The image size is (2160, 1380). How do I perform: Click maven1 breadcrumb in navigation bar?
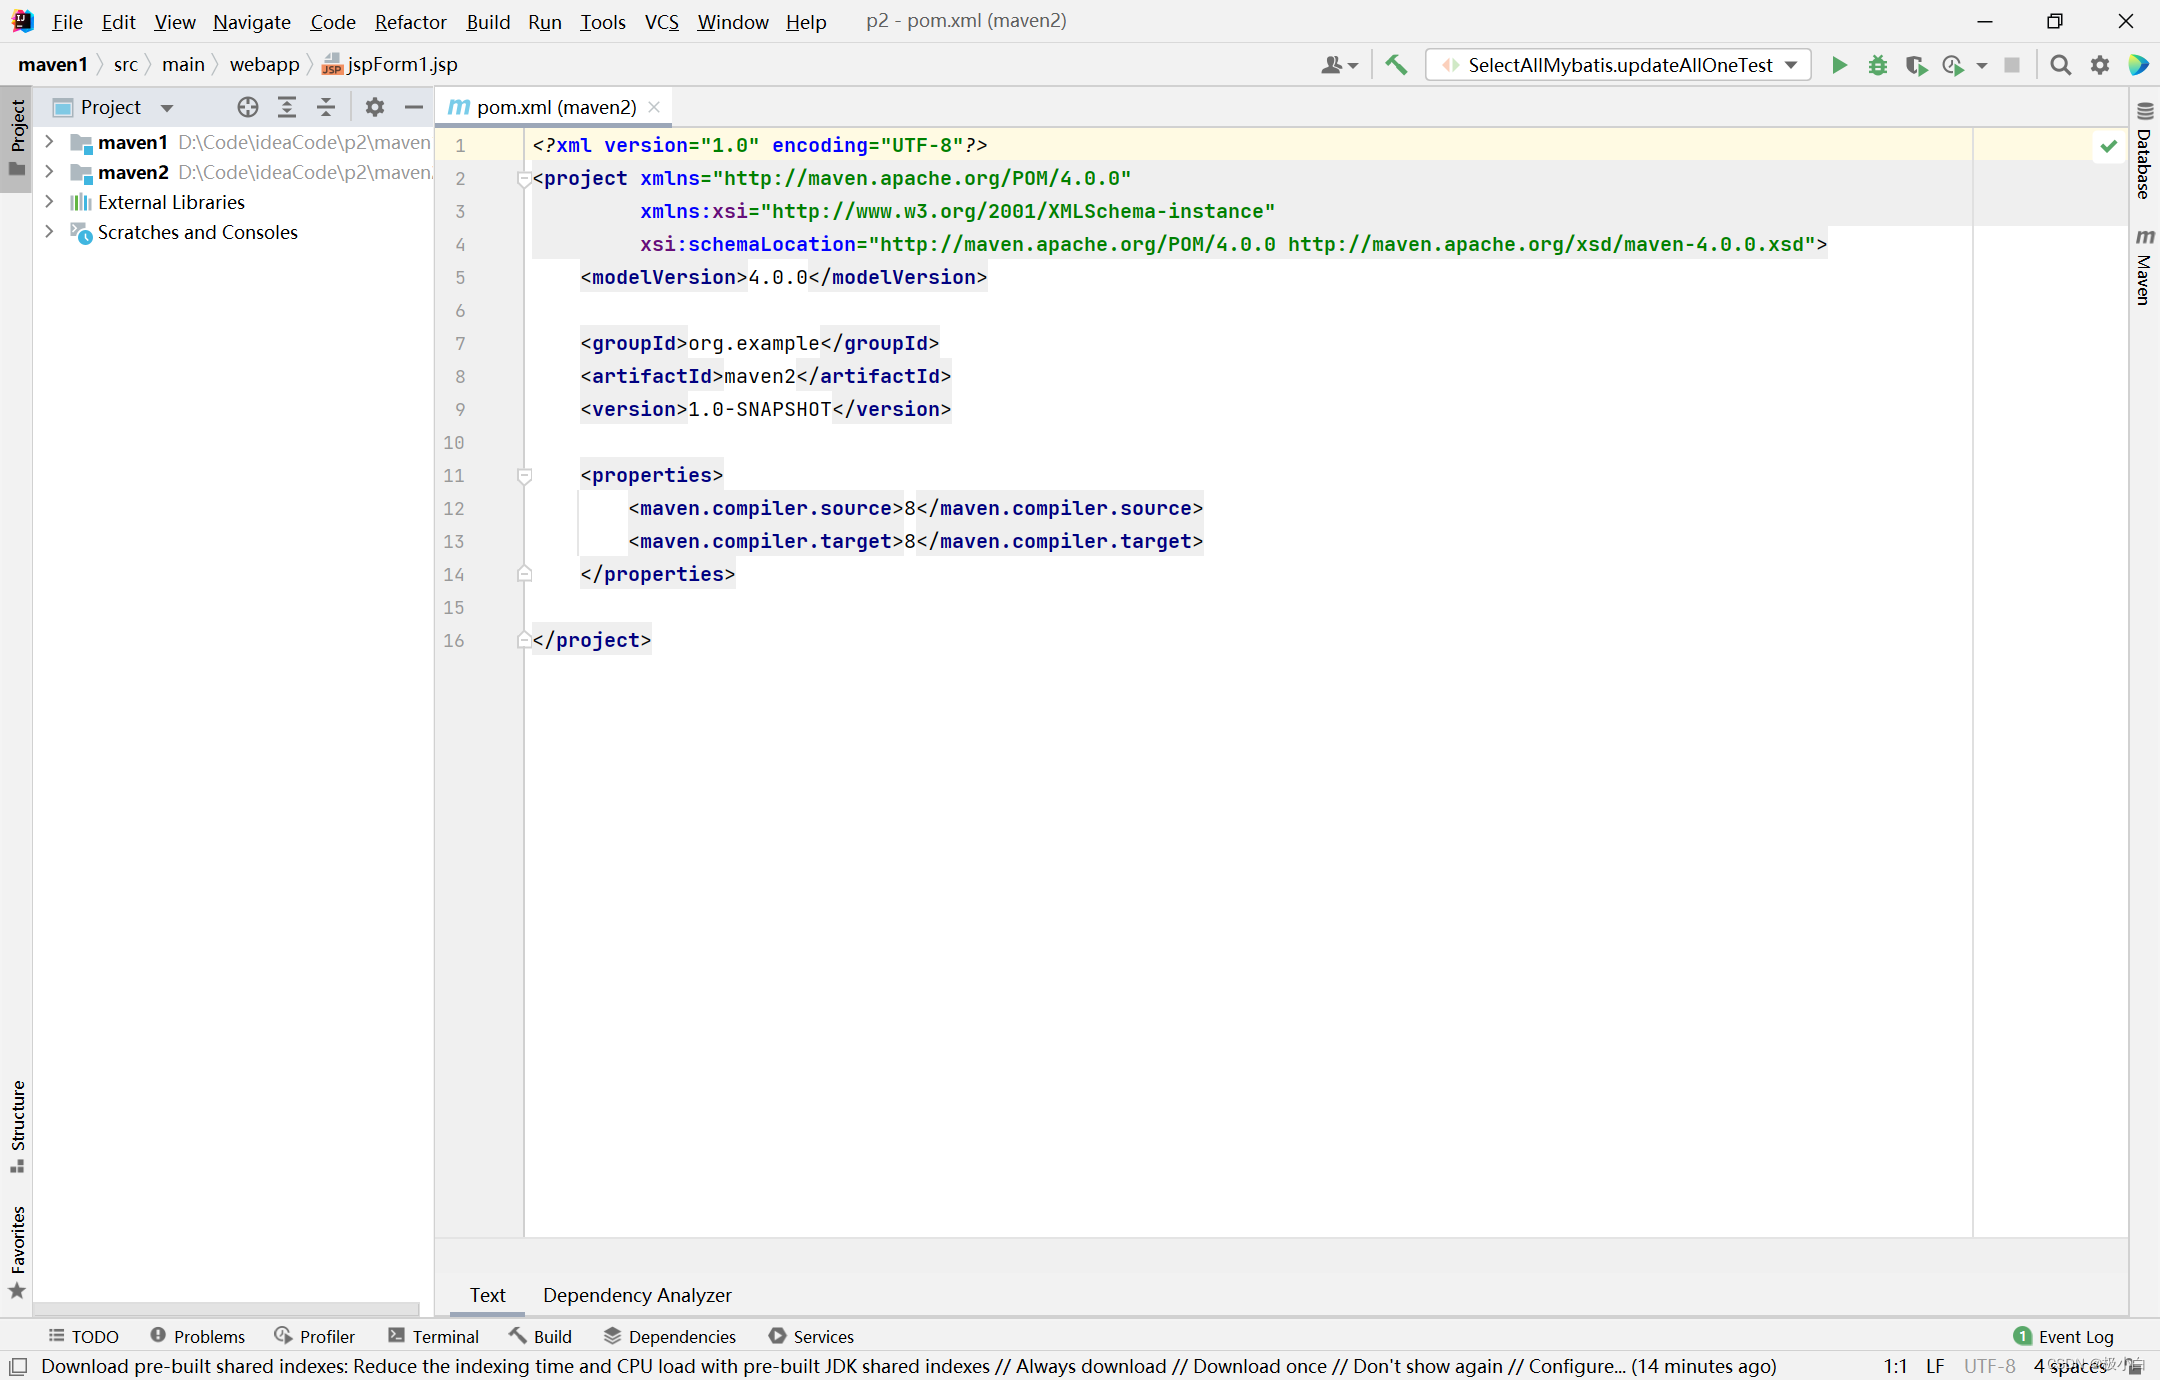point(53,64)
